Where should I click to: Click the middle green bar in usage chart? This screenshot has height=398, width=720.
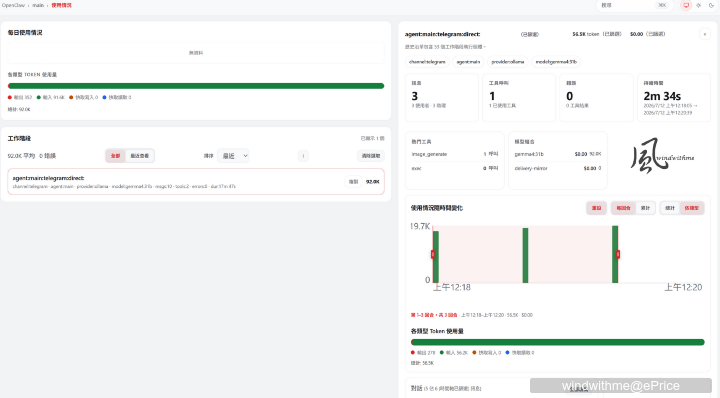point(525,255)
